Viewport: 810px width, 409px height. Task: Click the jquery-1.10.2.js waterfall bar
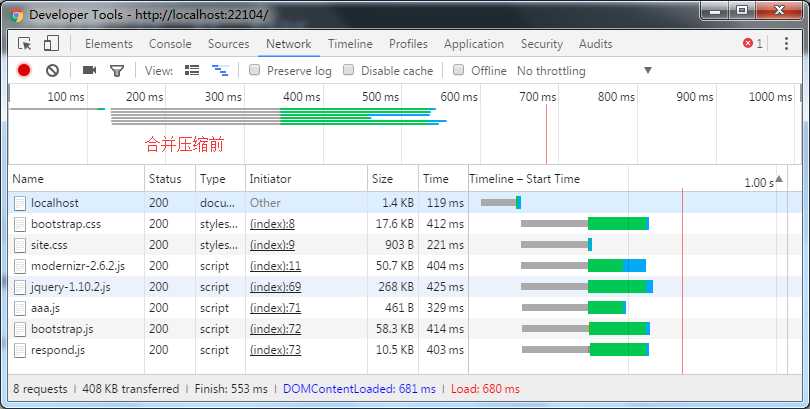(x=587, y=287)
